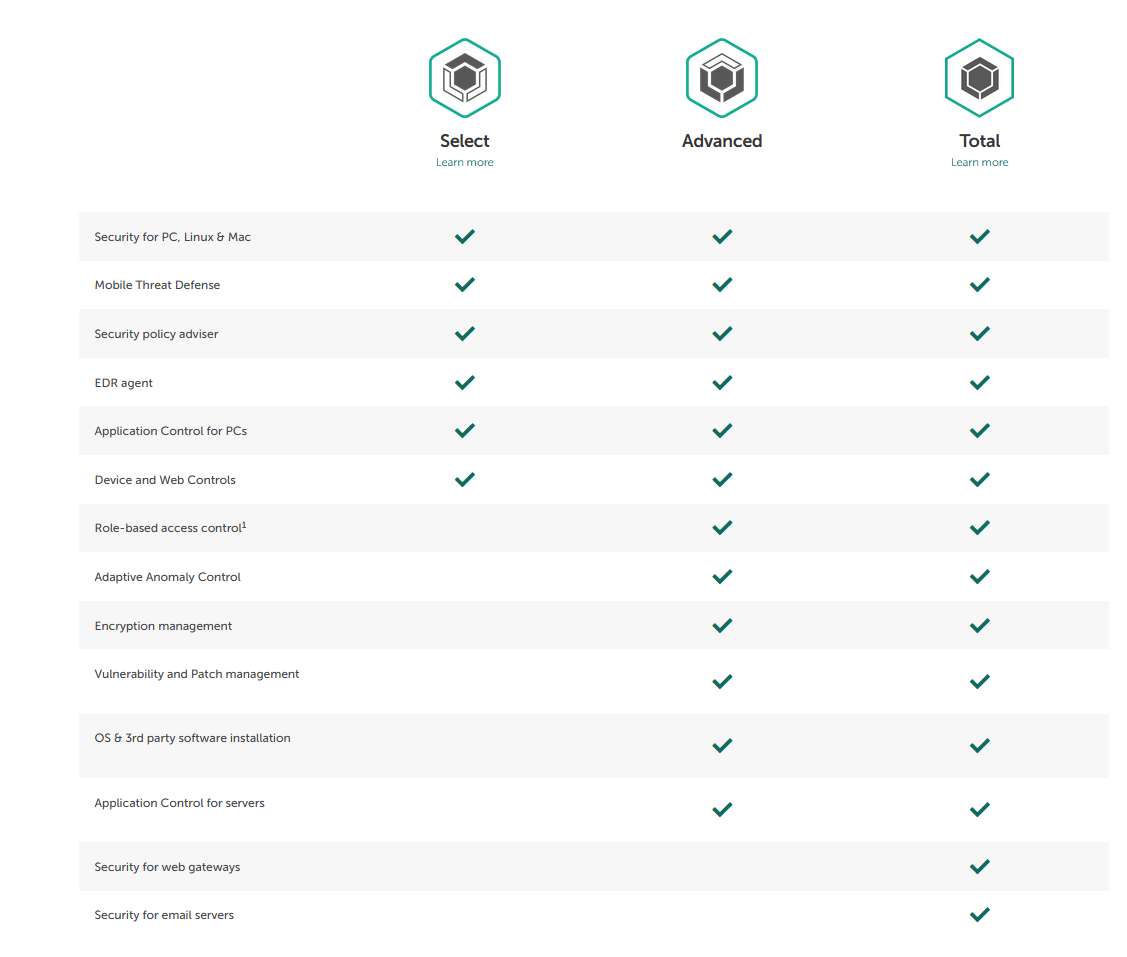Click the Role-based access control footnote label
The image size is (1127, 957).
click(x=170, y=528)
